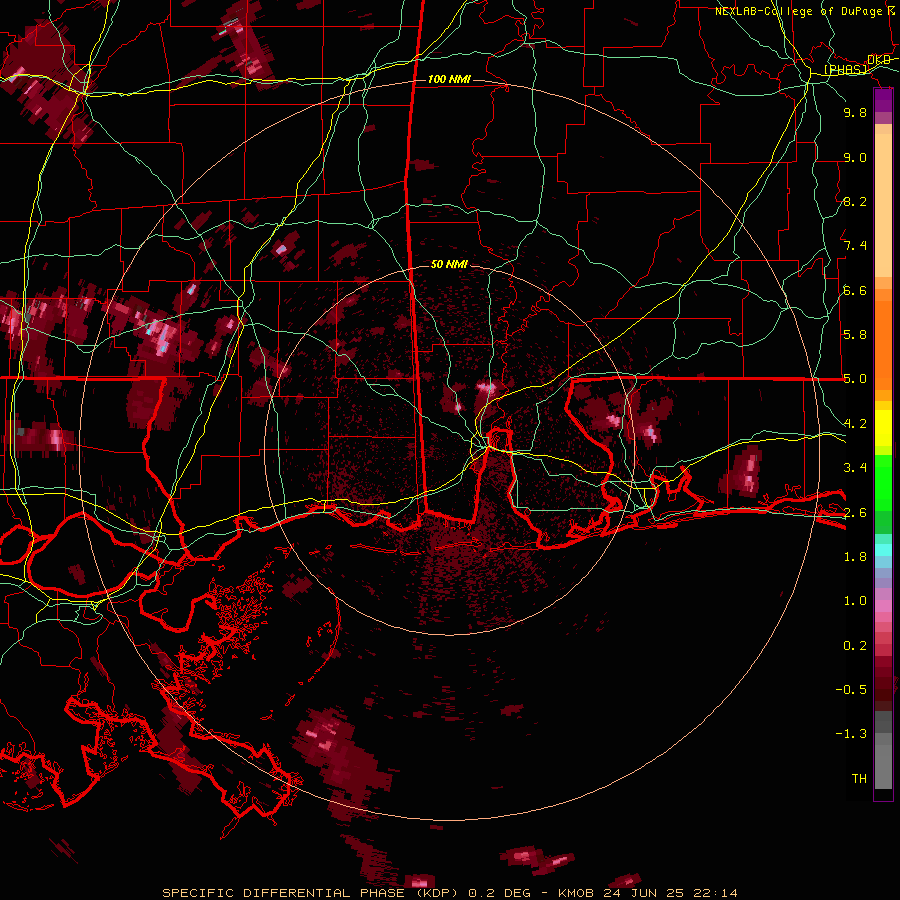
Task: Click the 2.6 value on the color scale
Action: click(855, 513)
